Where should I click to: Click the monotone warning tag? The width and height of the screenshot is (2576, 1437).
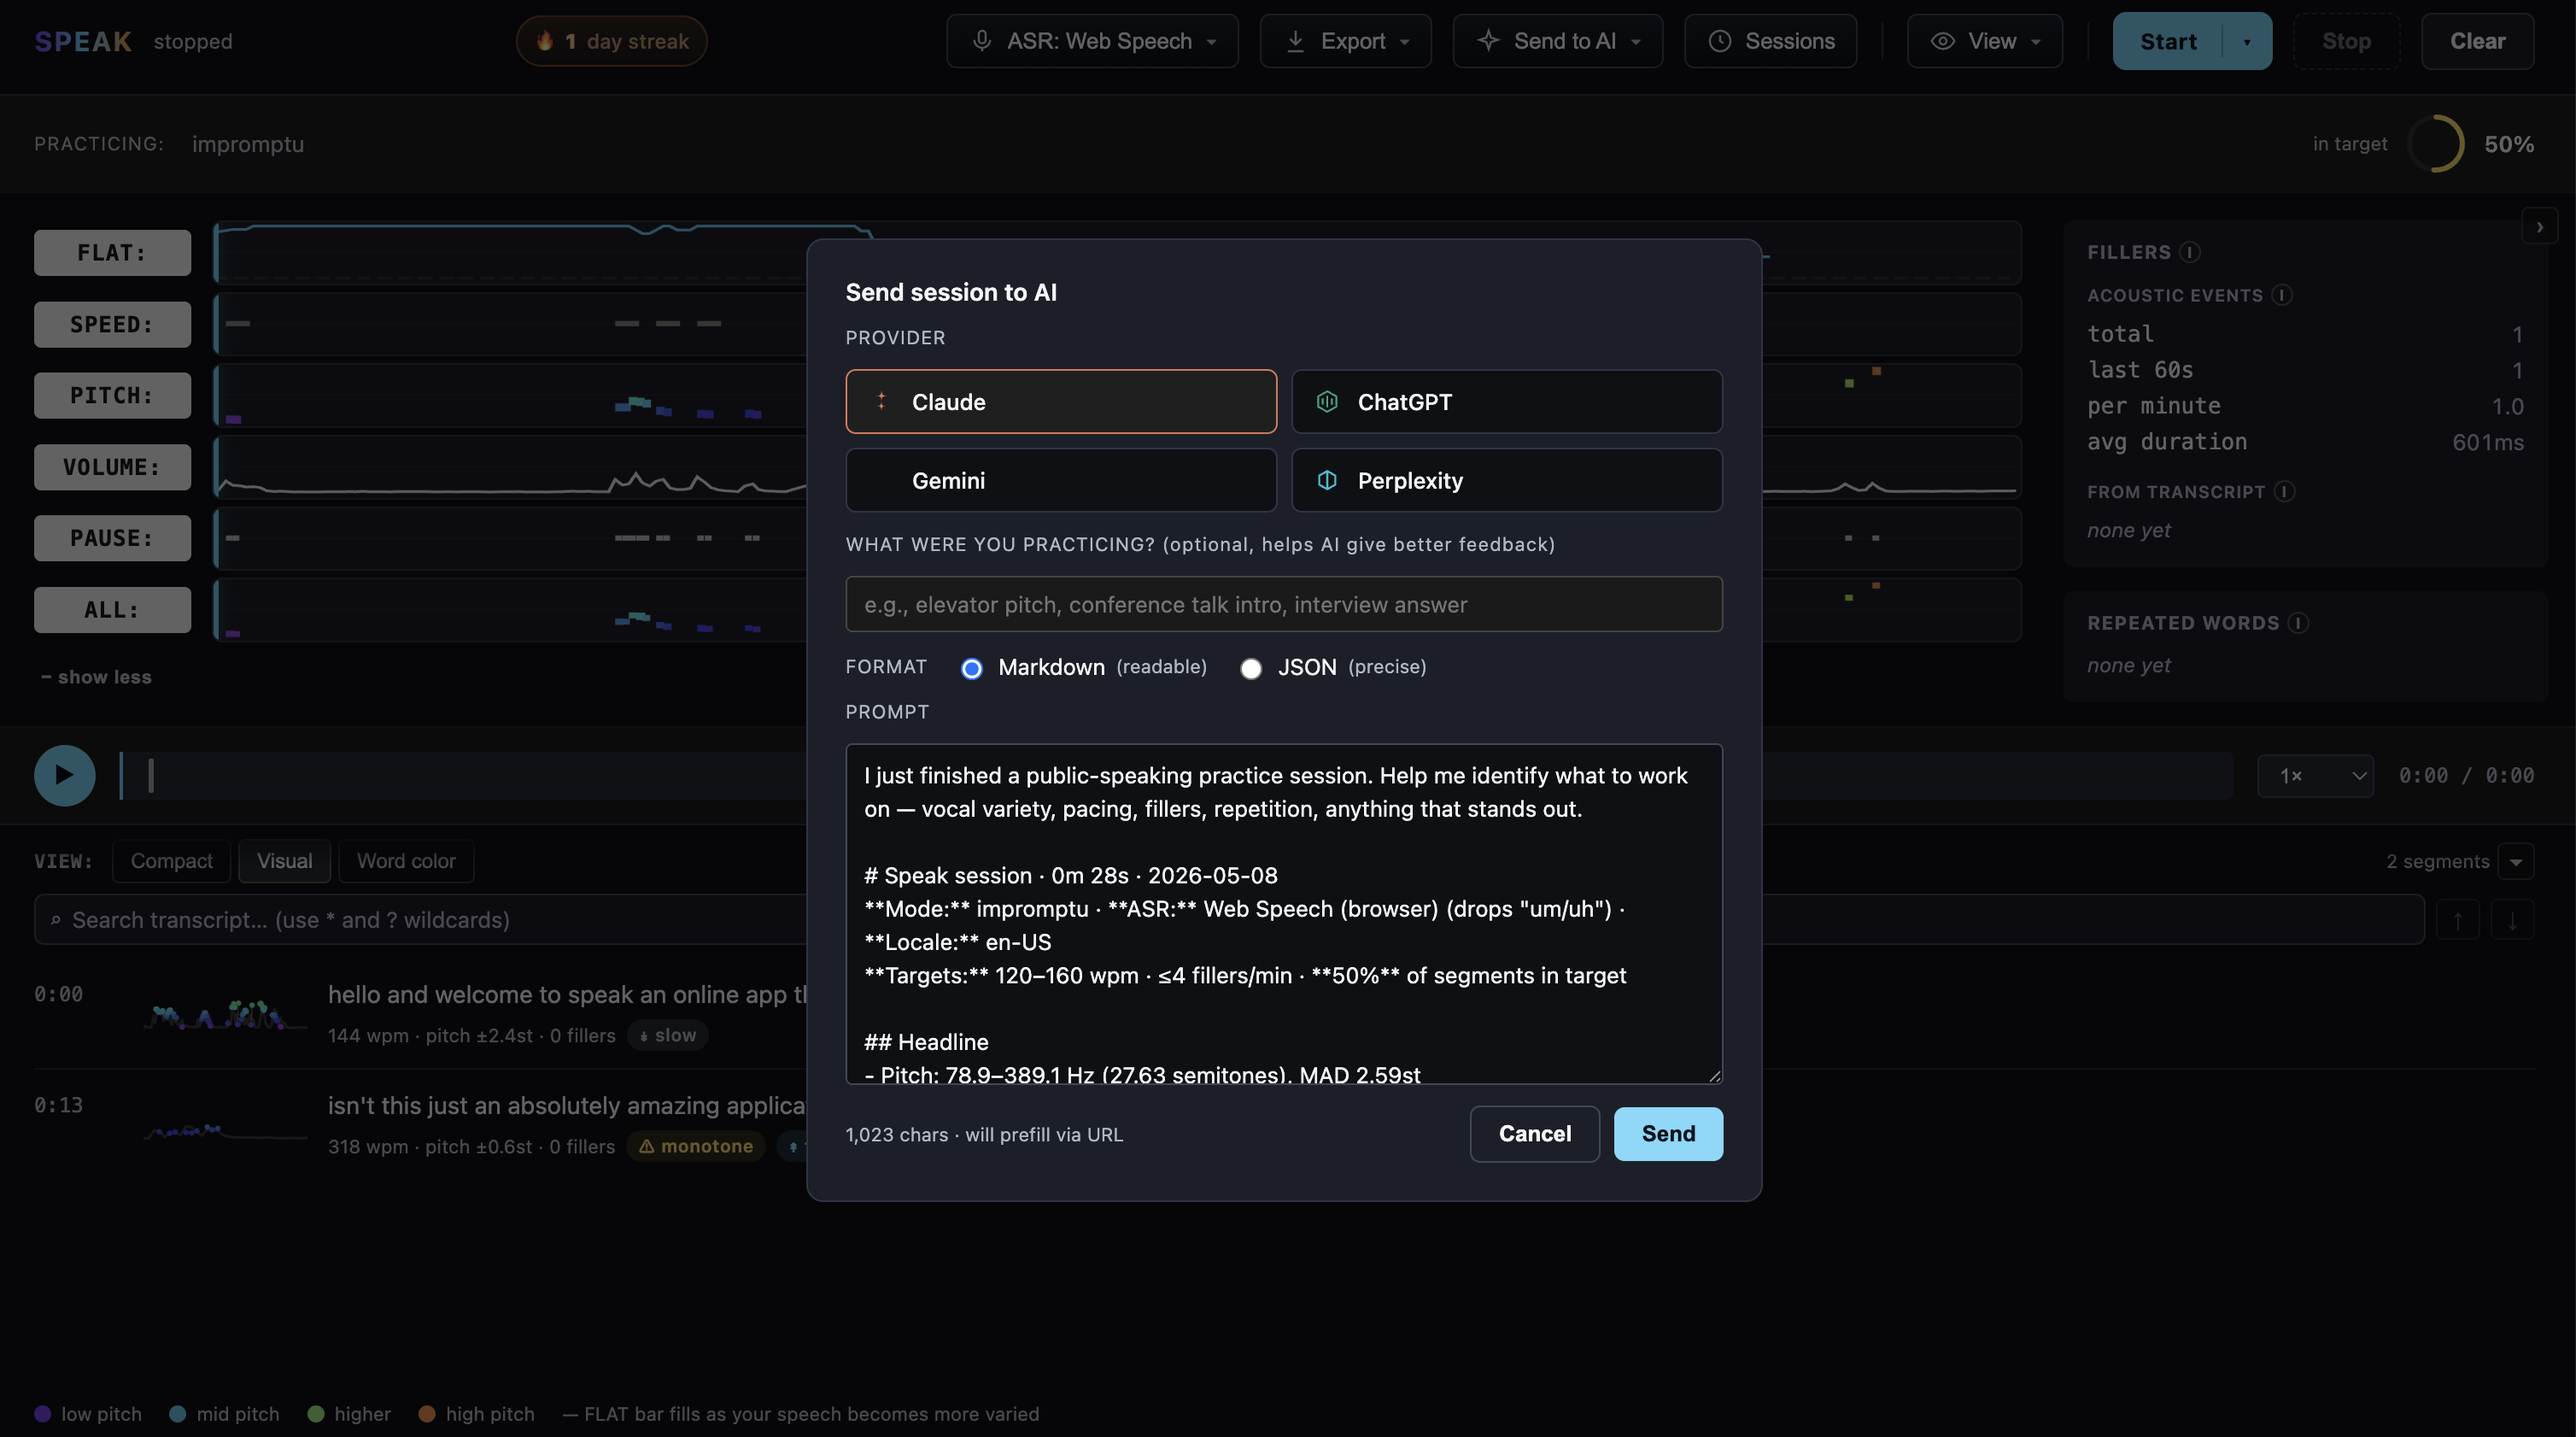pyautogui.click(x=696, y=1146)
